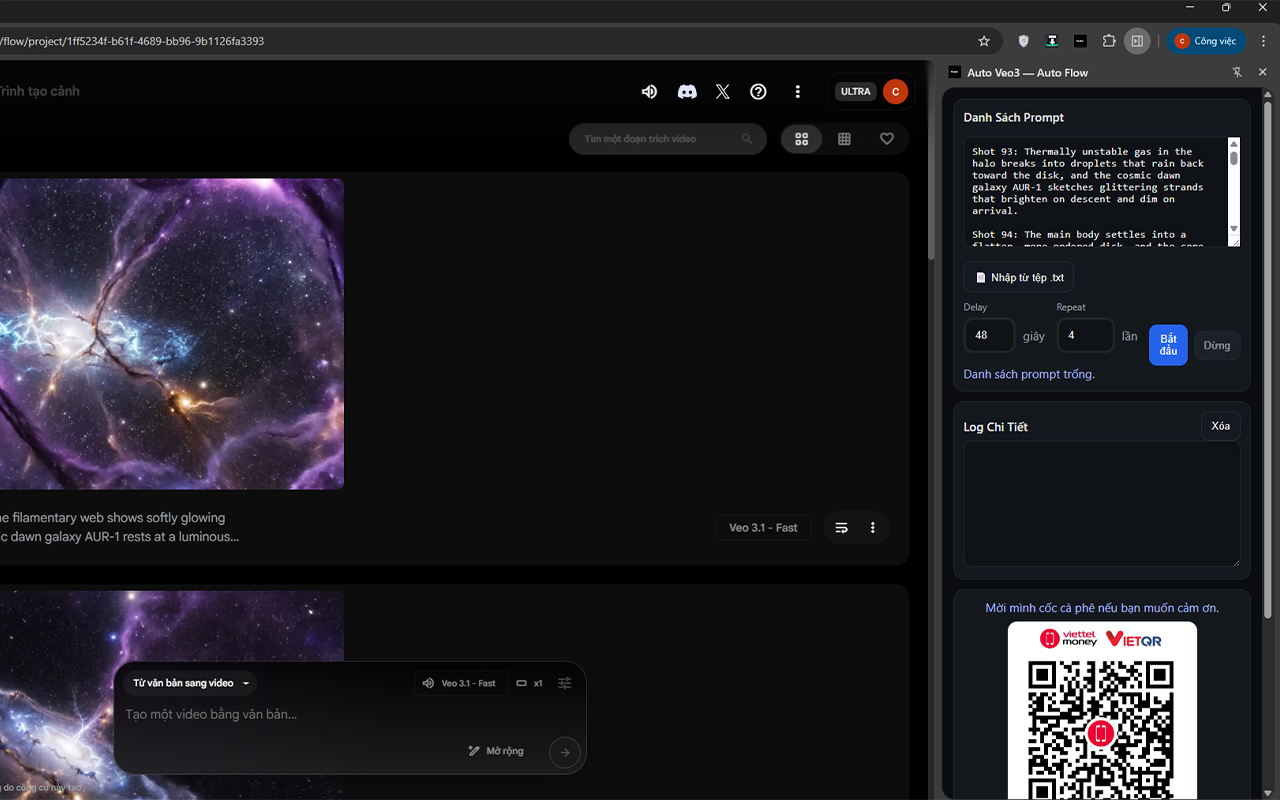Image resolution: width=1280 pixels, height=800 pixels.
Task: Expand the 'Từ văn bản sang video' dropdown
Action: pos(191,683)
